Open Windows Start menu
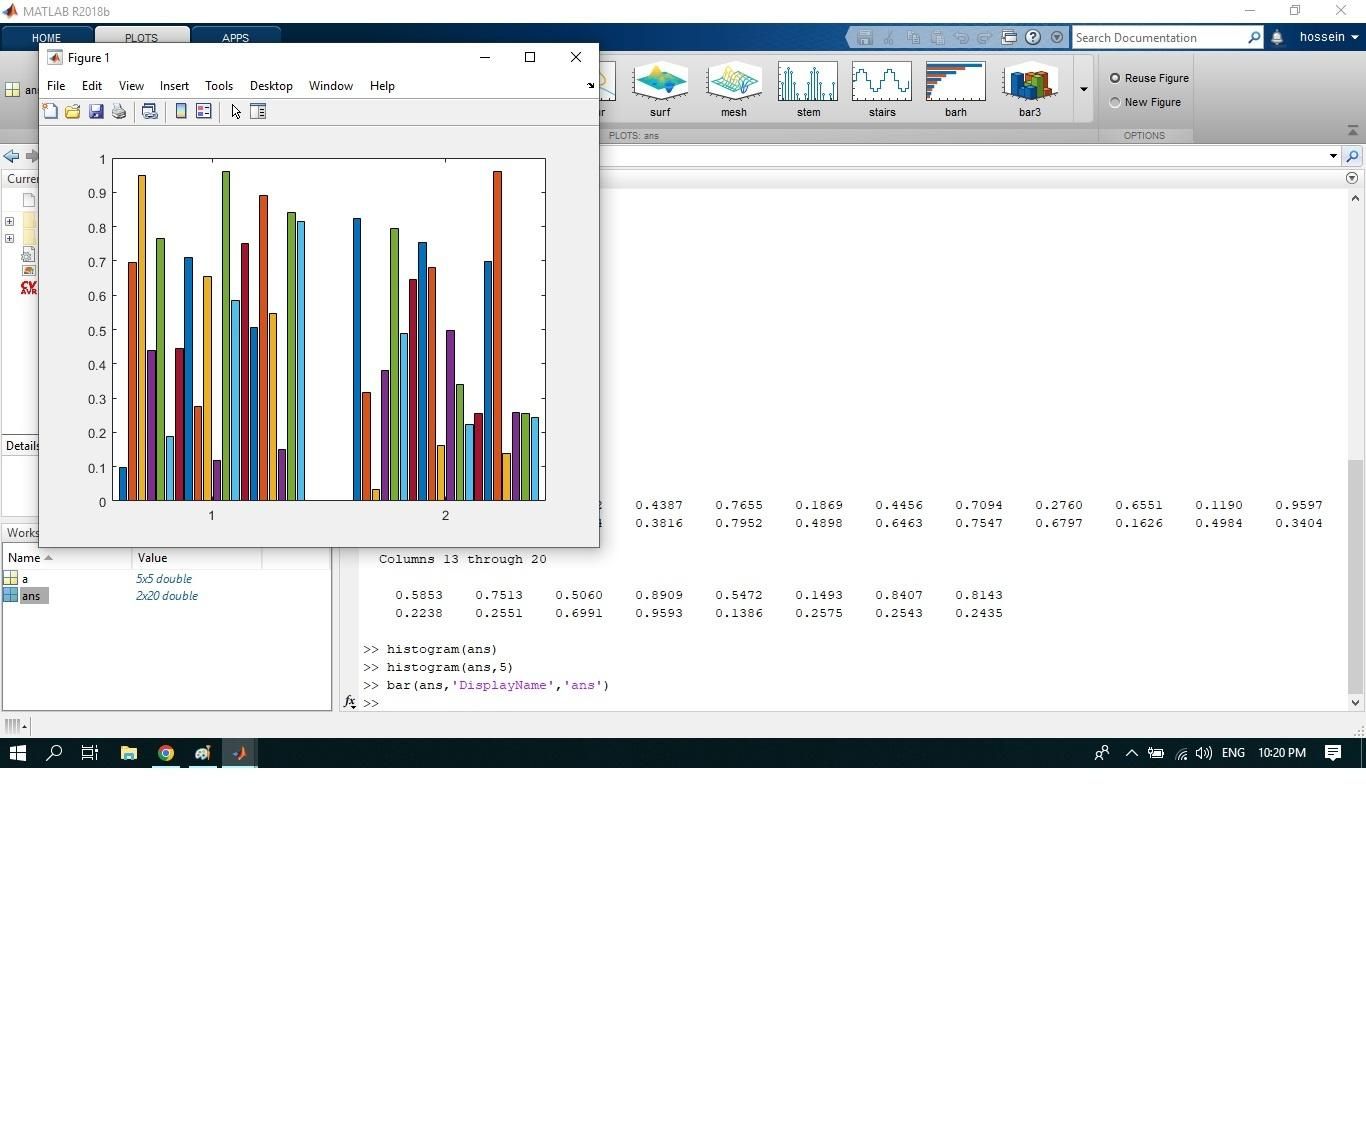The width and height of the screenshot is (1366, 1122). pyautogui.click(x=18, y=753)
